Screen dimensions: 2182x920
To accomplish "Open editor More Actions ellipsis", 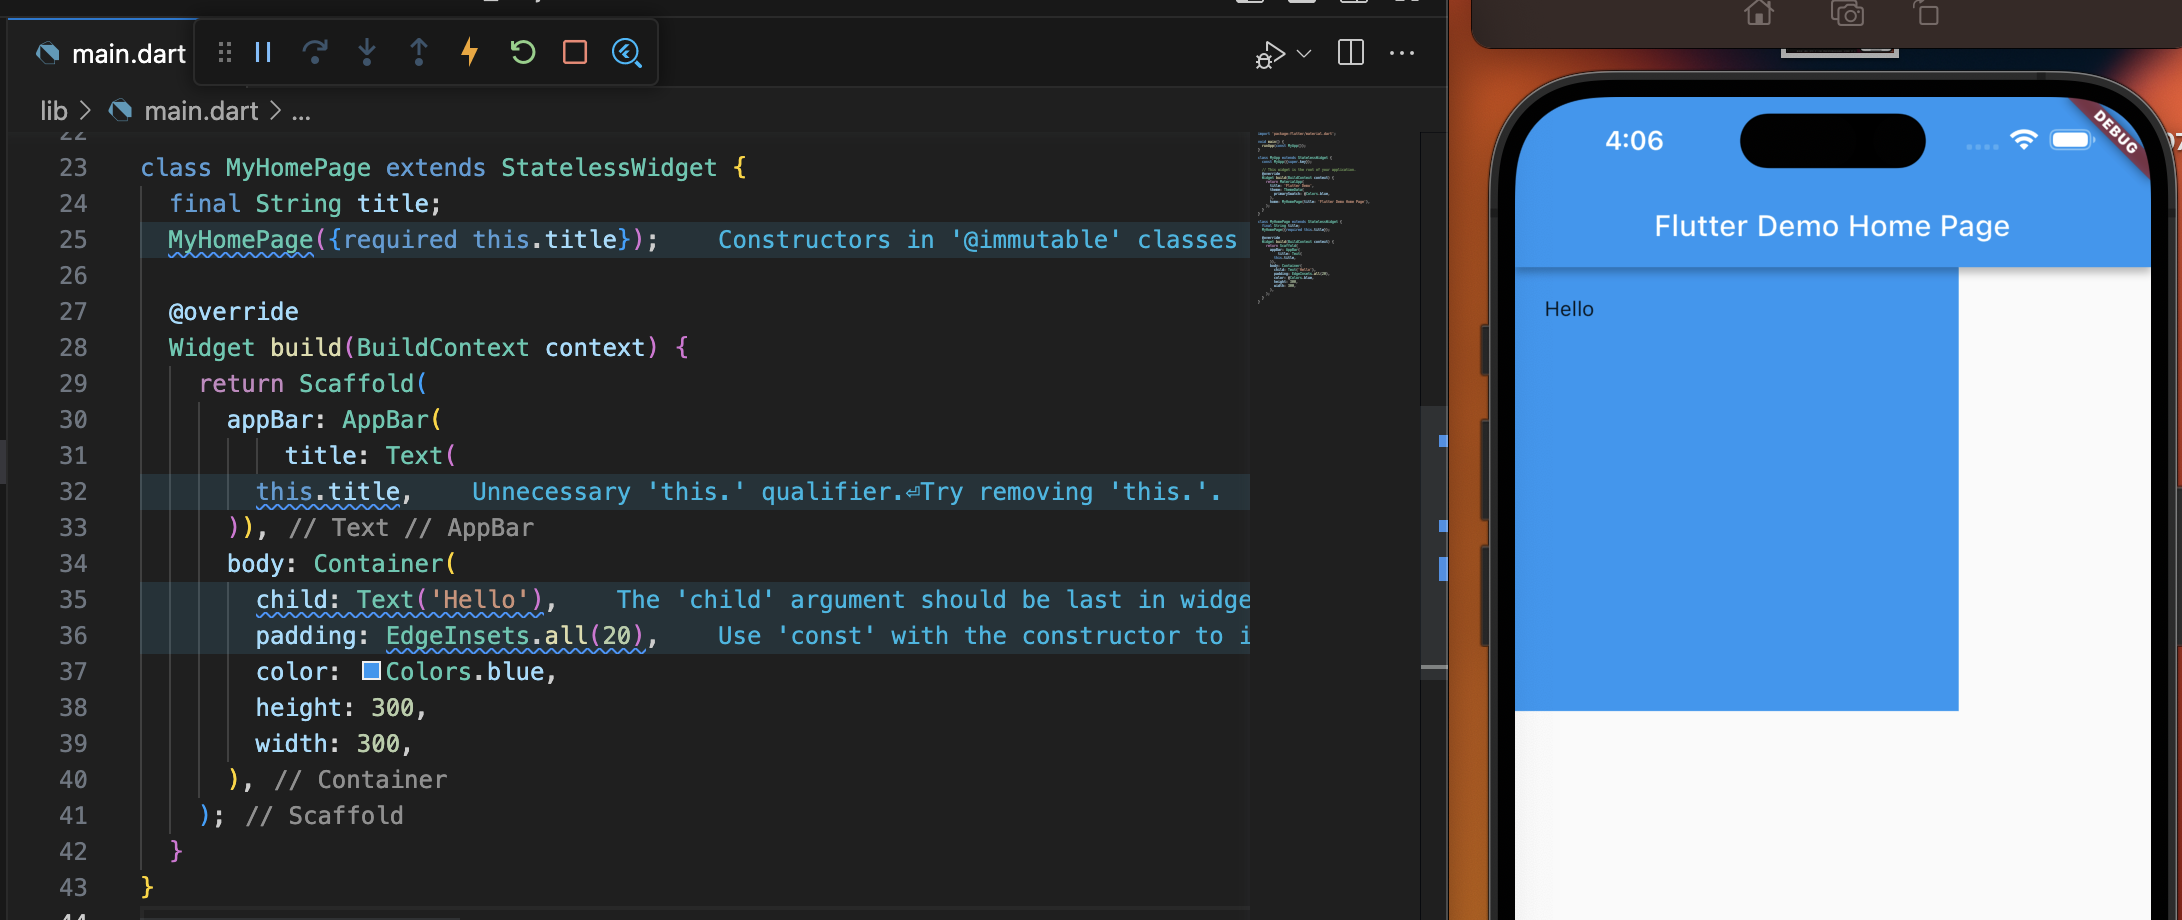I will (1402, 53).
